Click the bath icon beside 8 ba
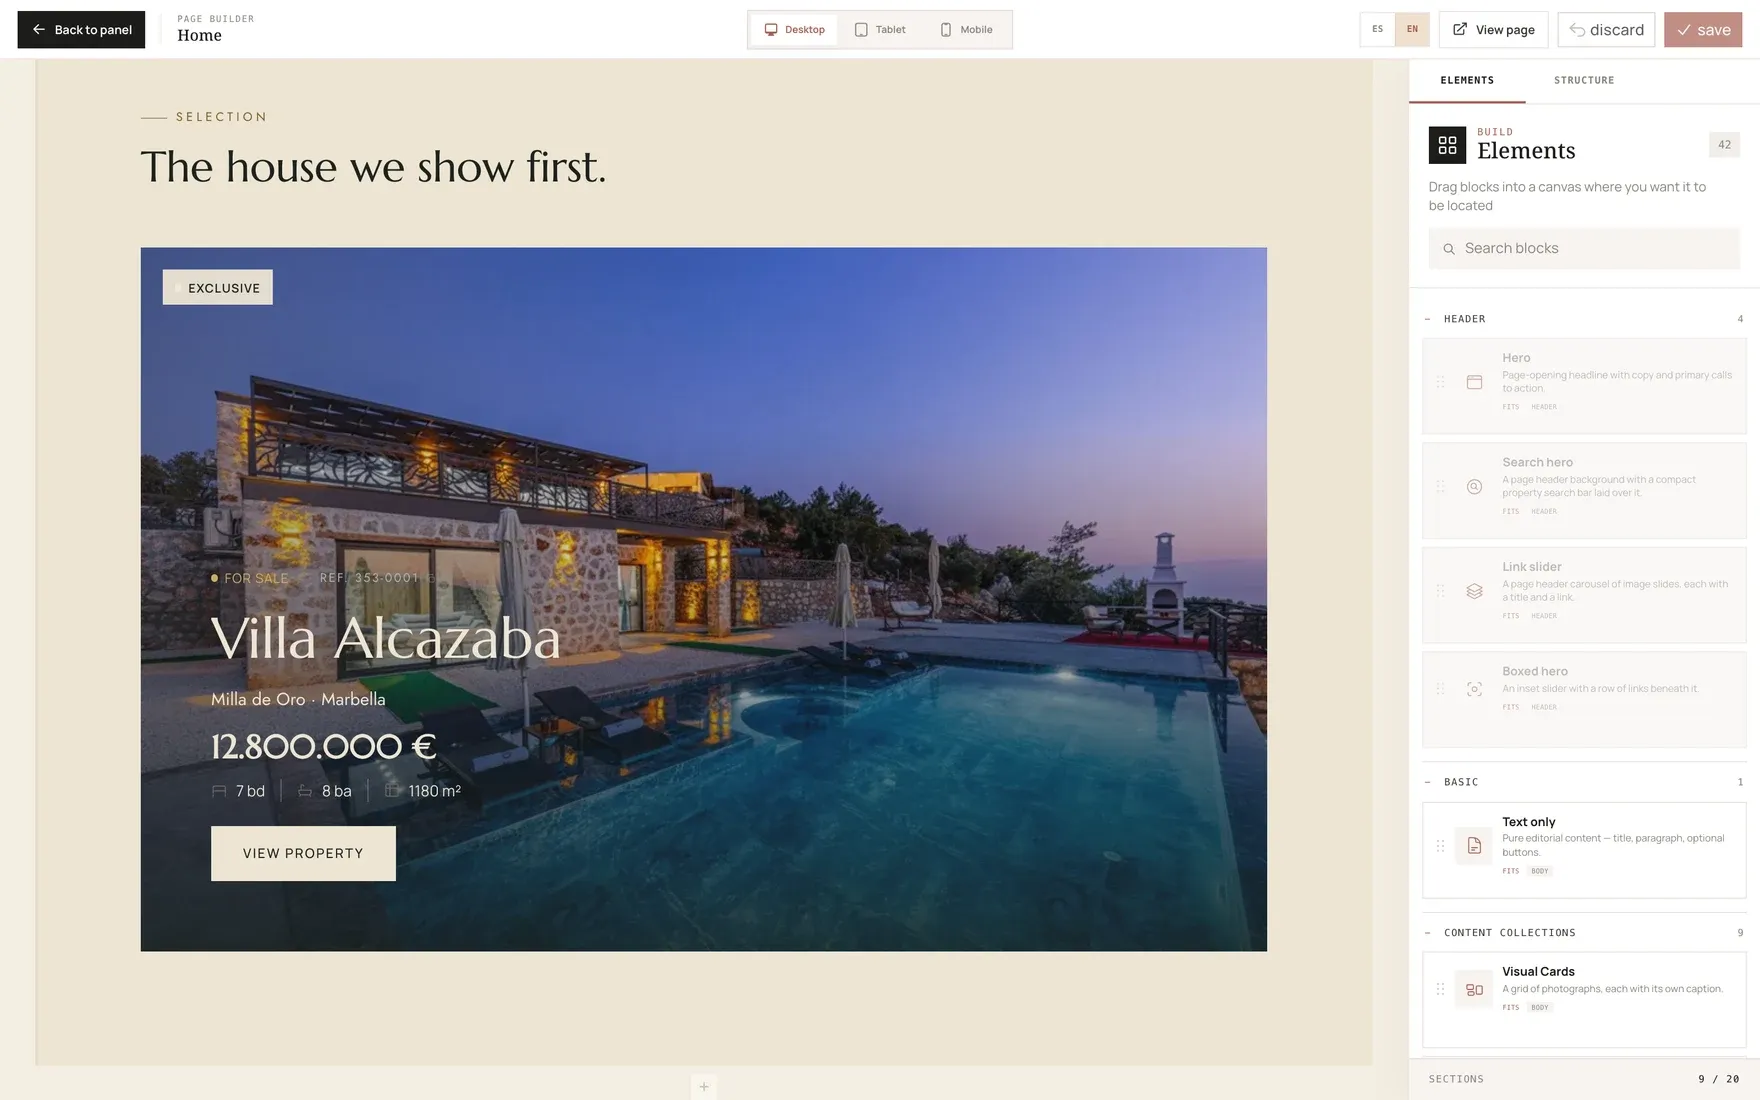This screenshot has width=1760, height=1100. [x=305, y=791]
